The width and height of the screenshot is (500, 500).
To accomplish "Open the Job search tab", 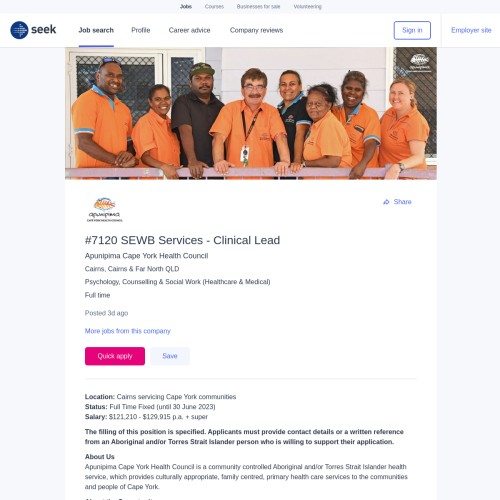I will click(96, 30).
